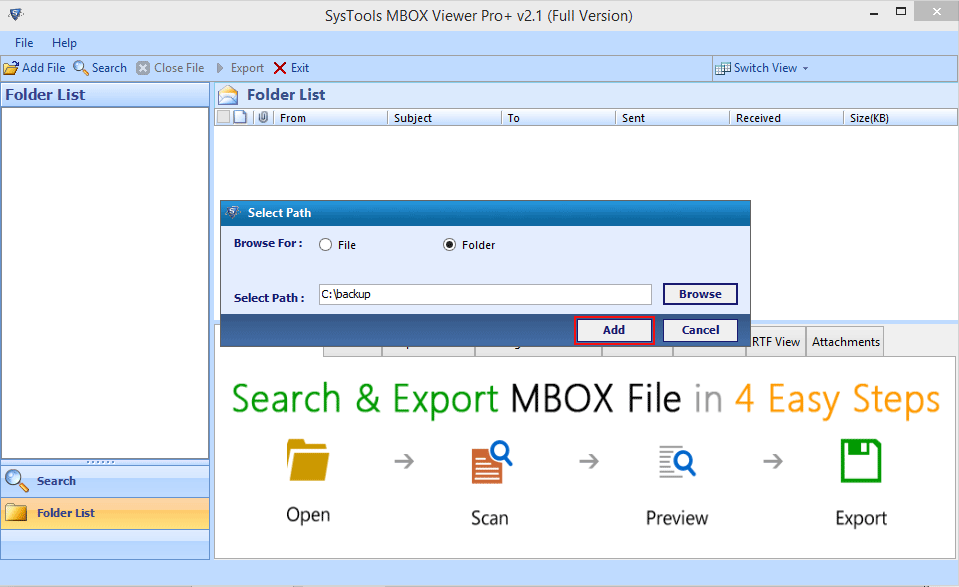Image resolution: width=959 pixels, height=587 pixels.
Task: Toggle the select-all checkbox in the column header
Action: pos(223,117)
